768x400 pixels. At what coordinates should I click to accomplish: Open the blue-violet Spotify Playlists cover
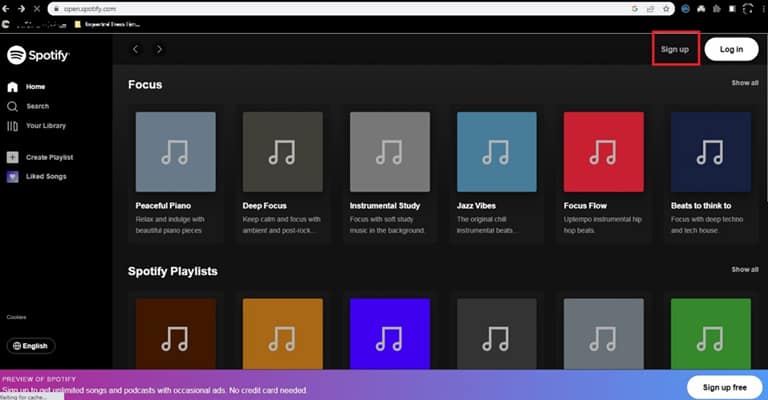pyautogui.click(x=390, y=334)
